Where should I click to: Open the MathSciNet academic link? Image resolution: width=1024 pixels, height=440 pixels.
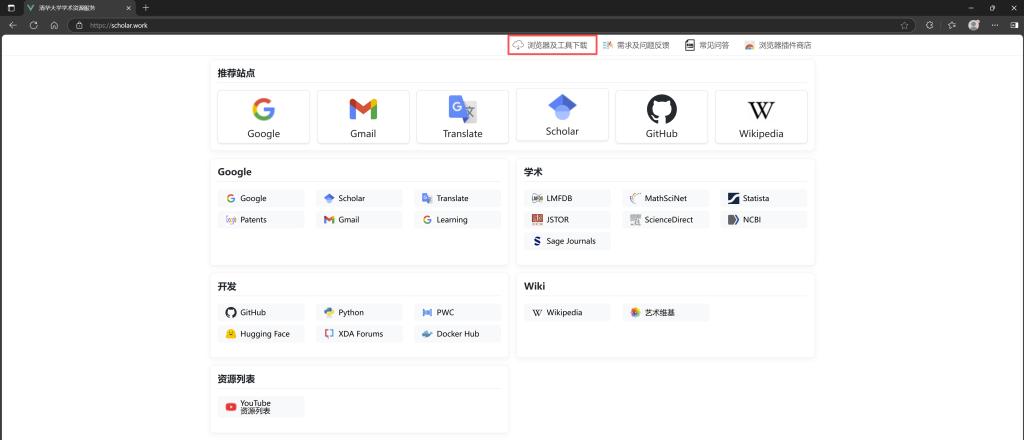click(x=665, y=198)
